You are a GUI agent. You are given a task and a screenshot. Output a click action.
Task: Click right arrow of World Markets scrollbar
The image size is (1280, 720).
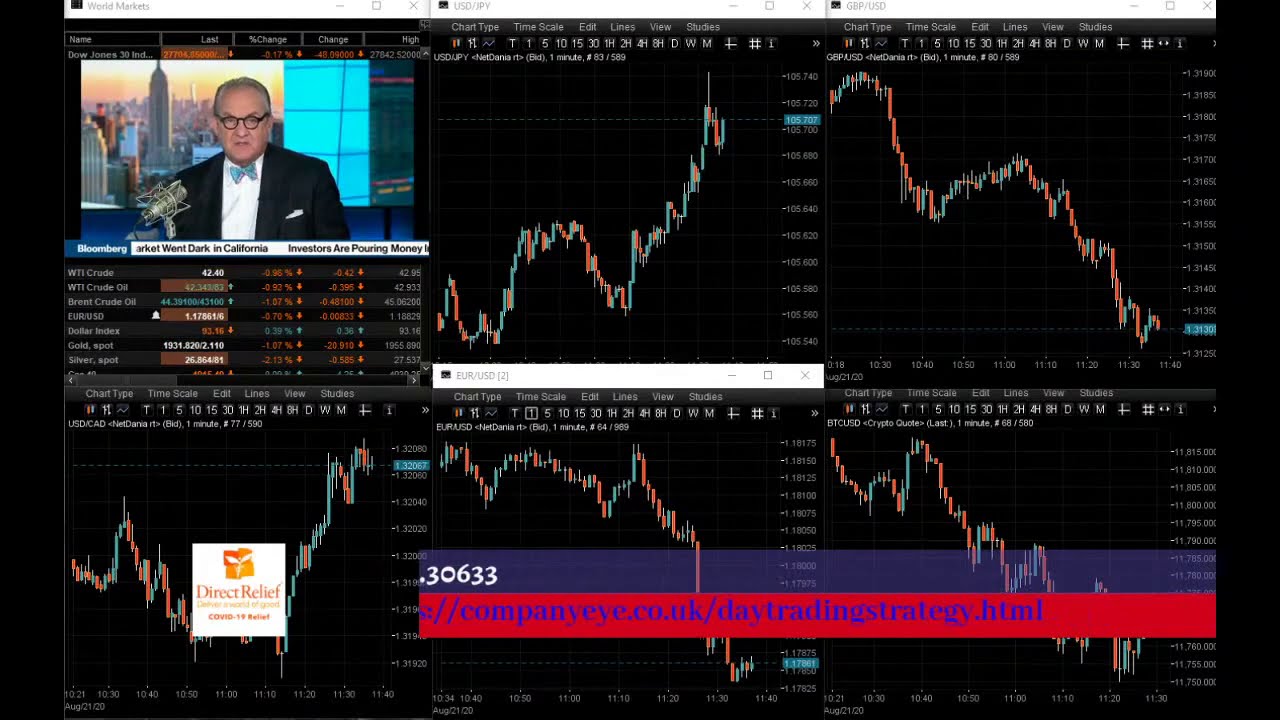pyautogui.click(x=414, y=380)
